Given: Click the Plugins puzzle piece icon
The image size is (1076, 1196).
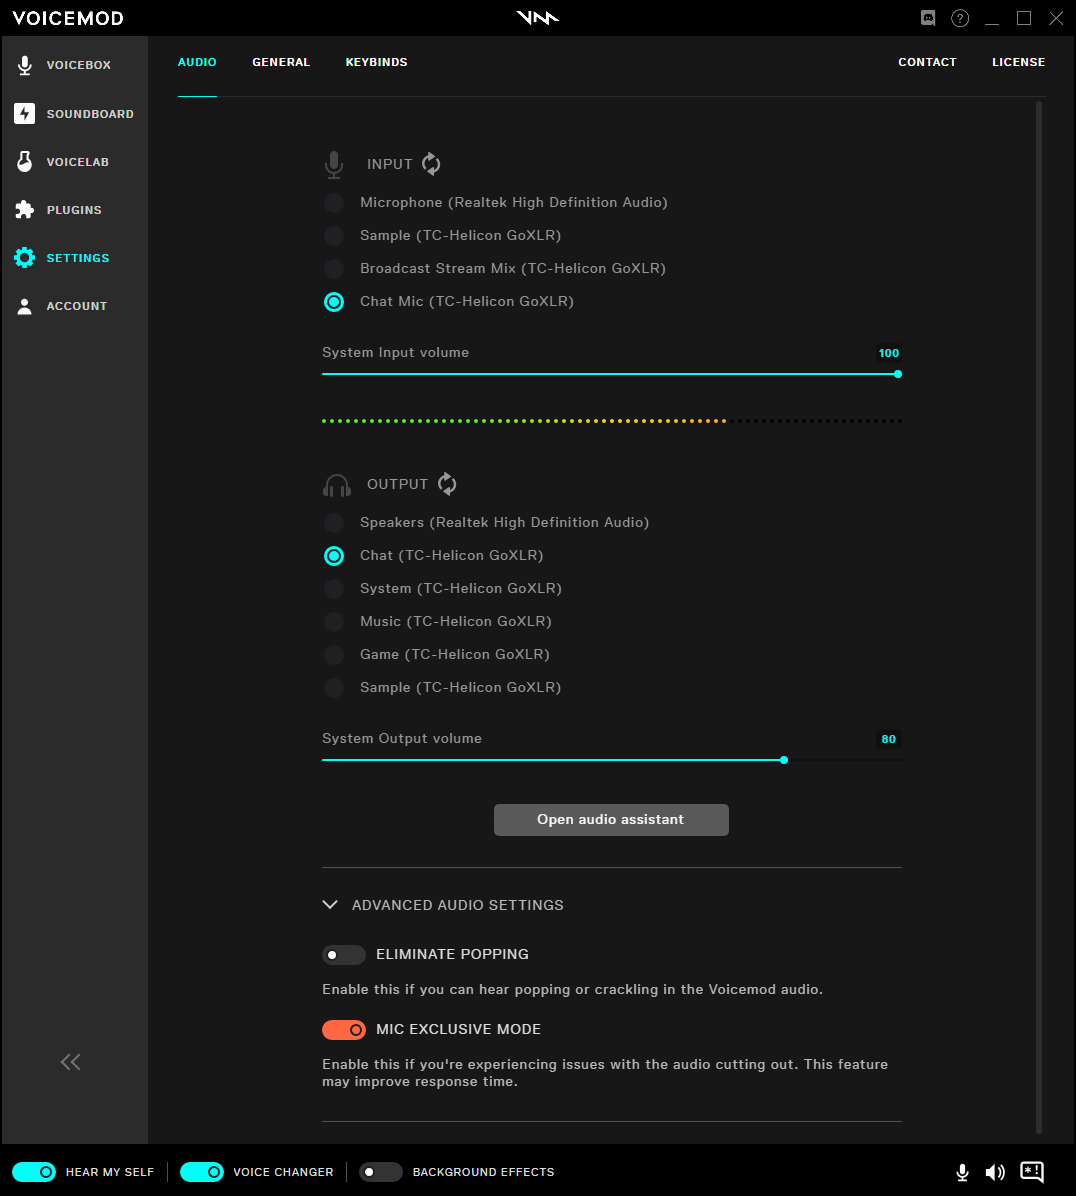Looking at the screenshot, I should [x=24, y=210].
